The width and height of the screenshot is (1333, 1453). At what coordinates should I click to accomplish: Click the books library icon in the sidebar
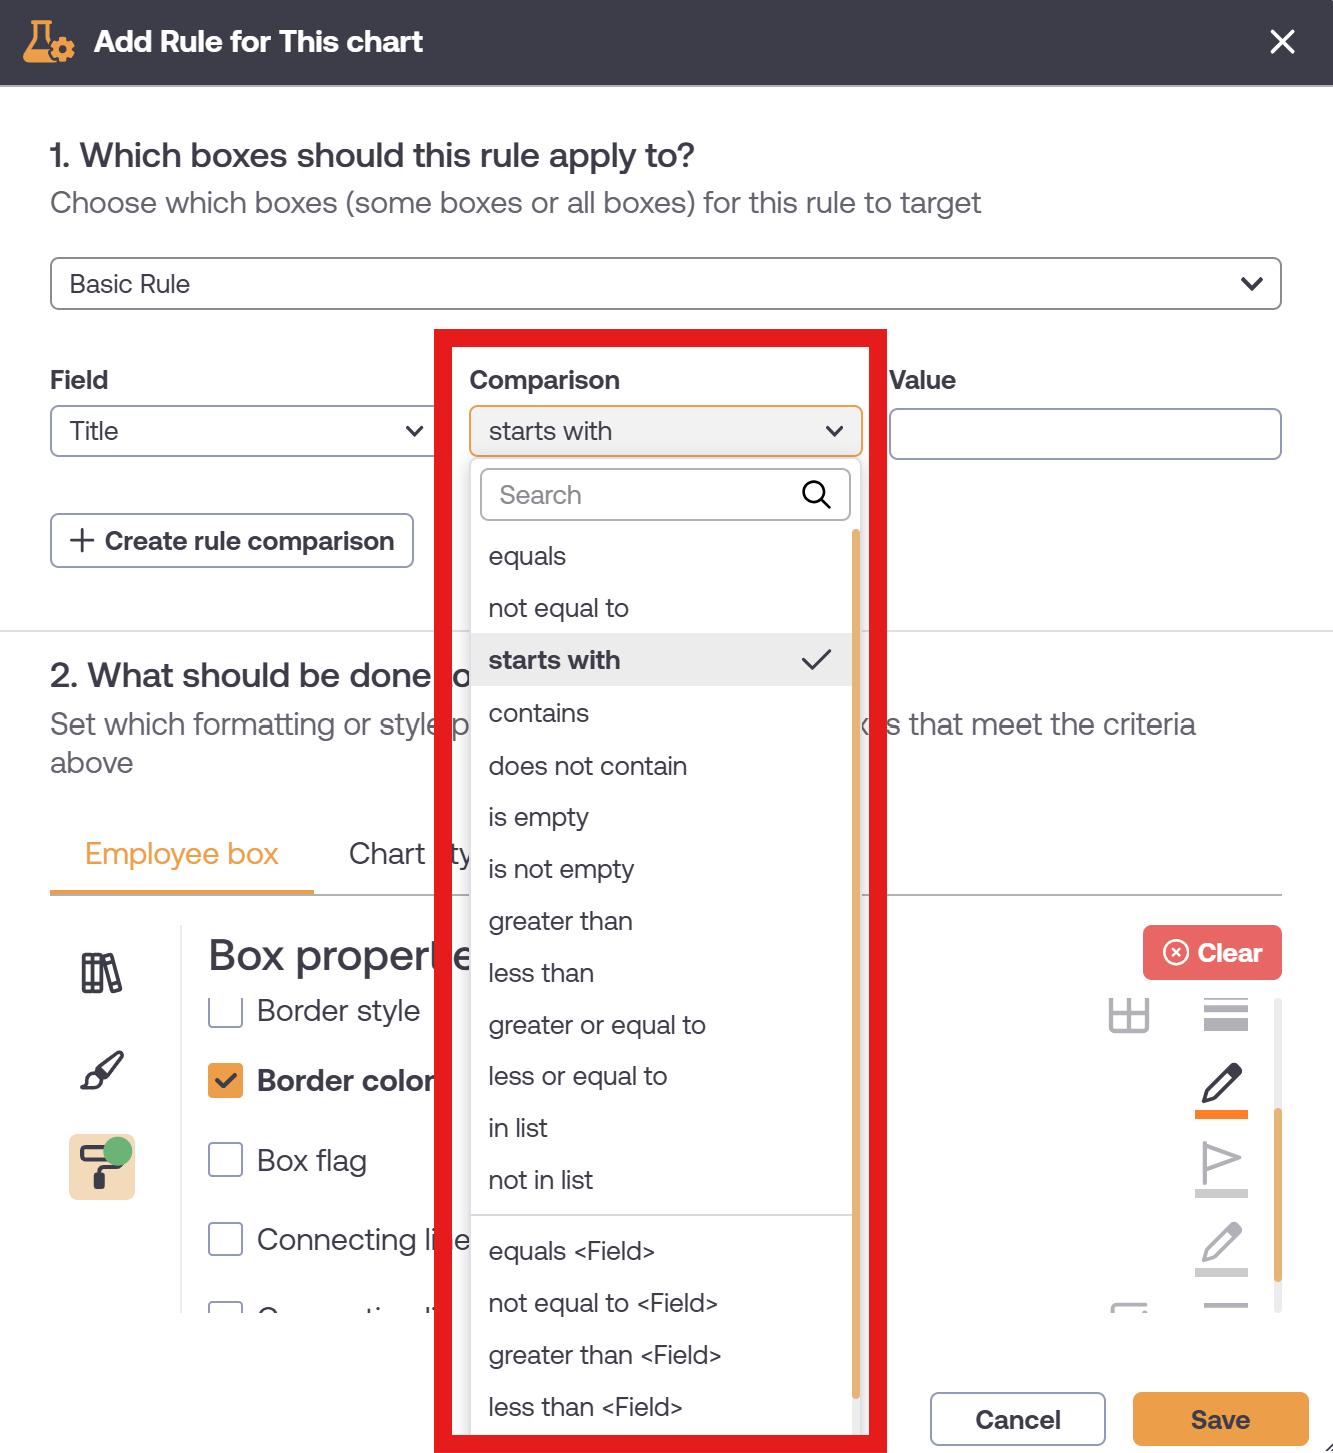[101, 972]
